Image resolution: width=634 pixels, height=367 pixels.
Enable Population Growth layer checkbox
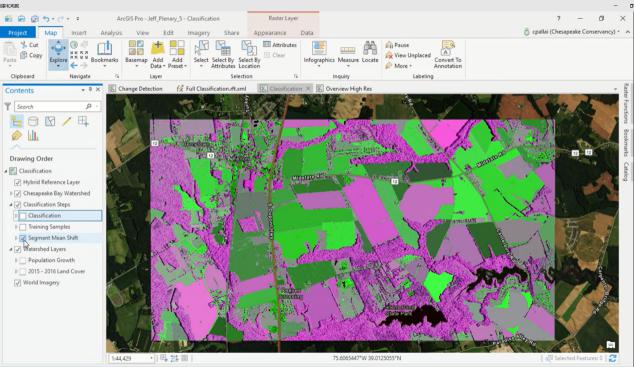pos(23,260)
